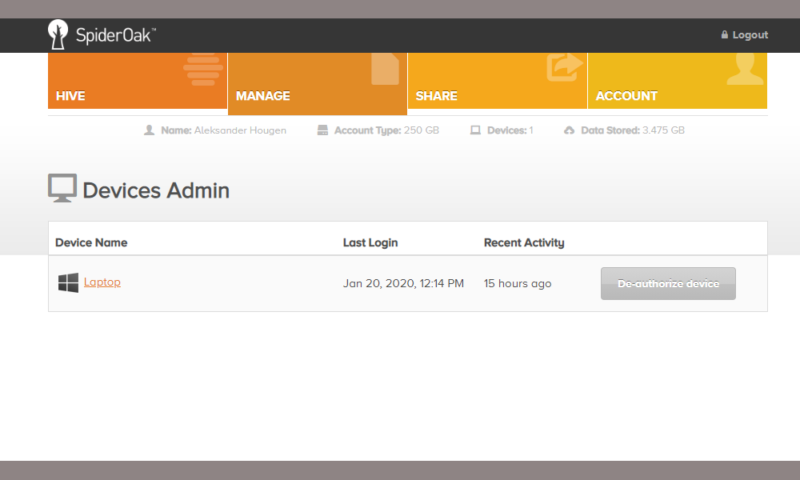This screenshot has width=800, height=480.
Task: Open the HIVE tab
Action: pos(71,96)
